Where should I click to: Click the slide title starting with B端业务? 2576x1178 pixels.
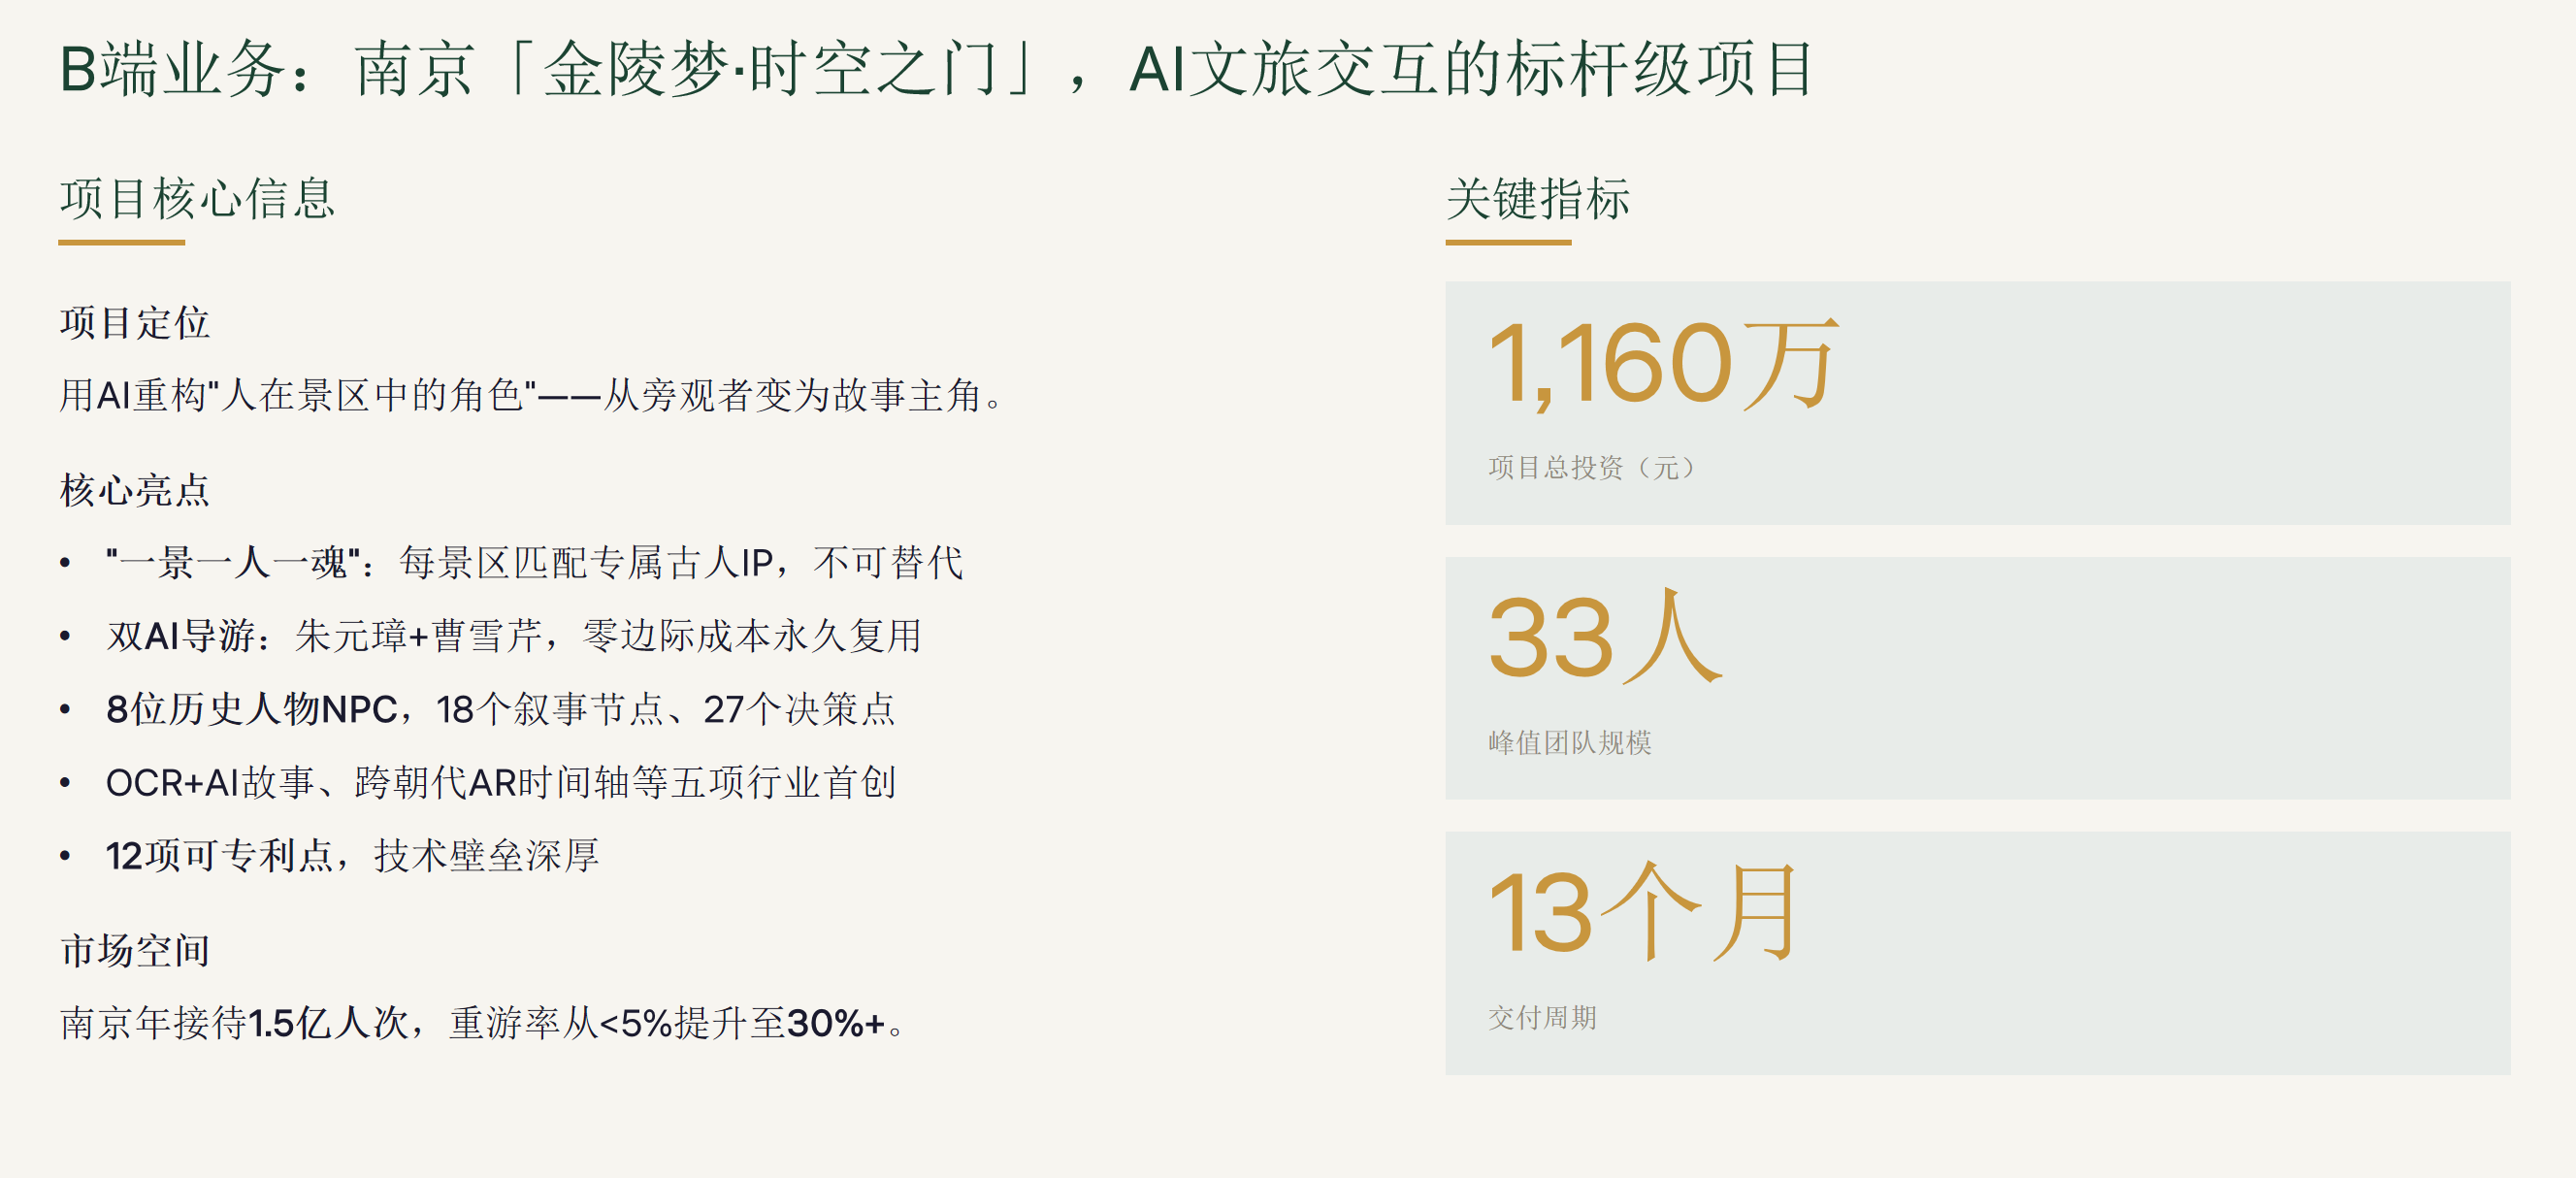937,69
